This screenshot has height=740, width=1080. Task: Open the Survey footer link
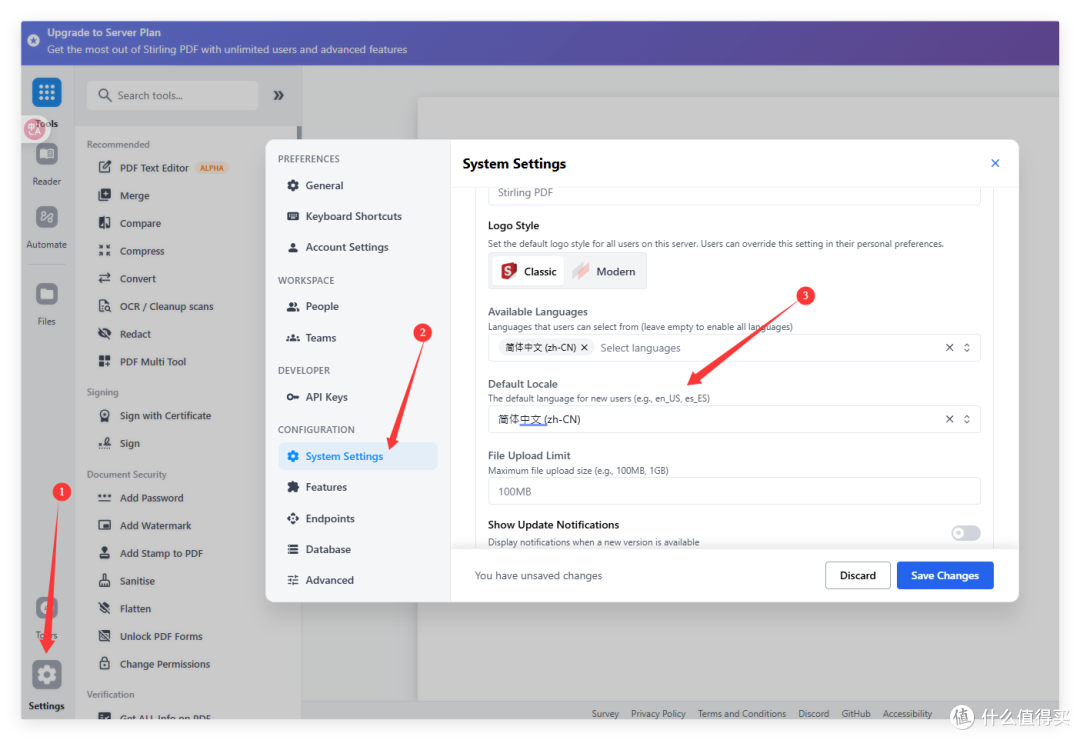coord(605,714)
